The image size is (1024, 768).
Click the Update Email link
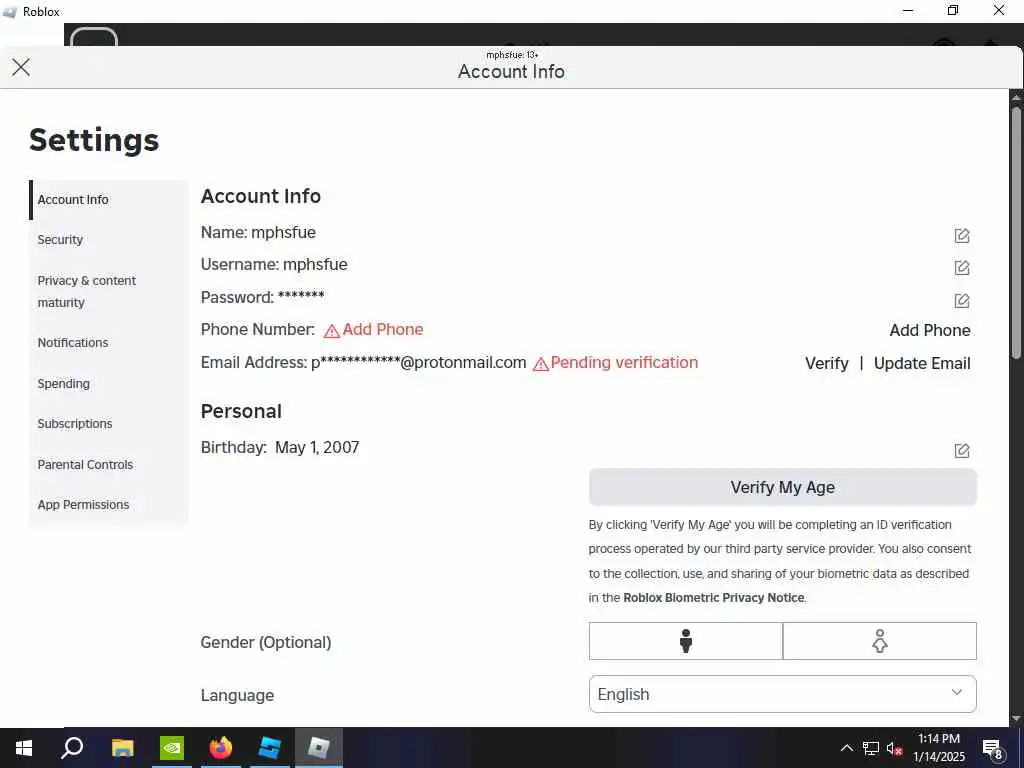tap(922, 363)
